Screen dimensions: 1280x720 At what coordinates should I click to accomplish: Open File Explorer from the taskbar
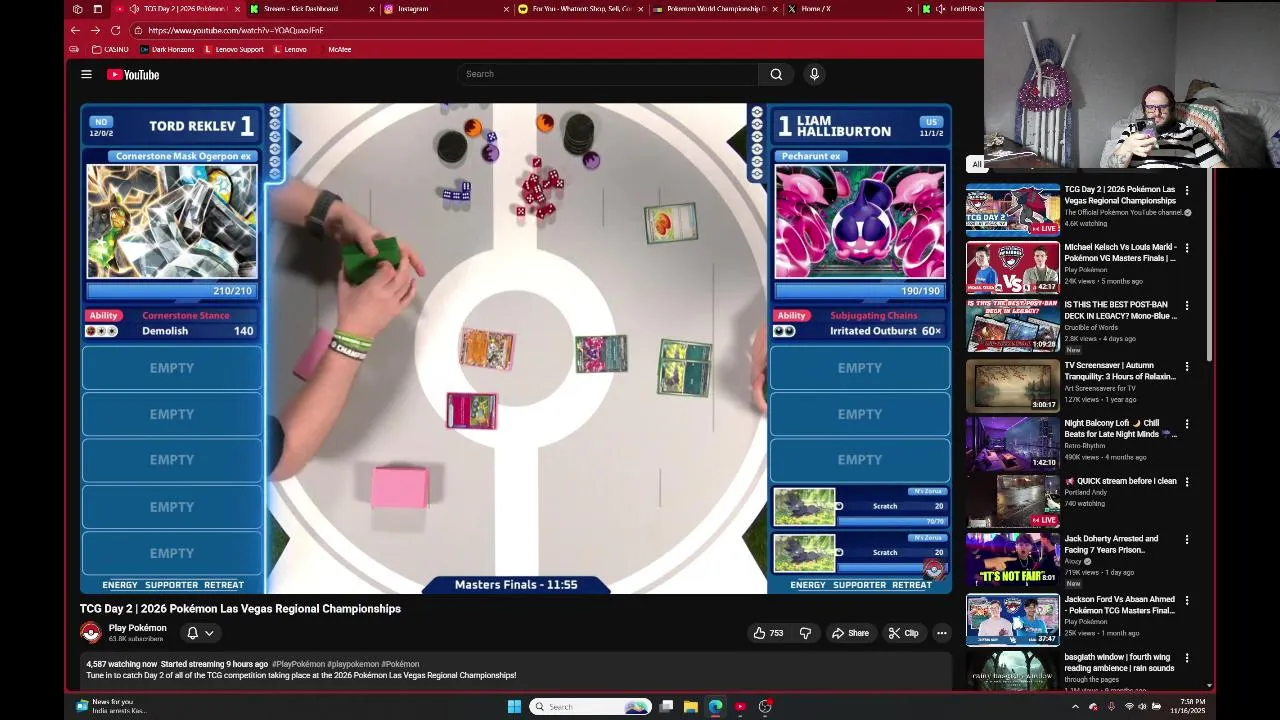690,707
